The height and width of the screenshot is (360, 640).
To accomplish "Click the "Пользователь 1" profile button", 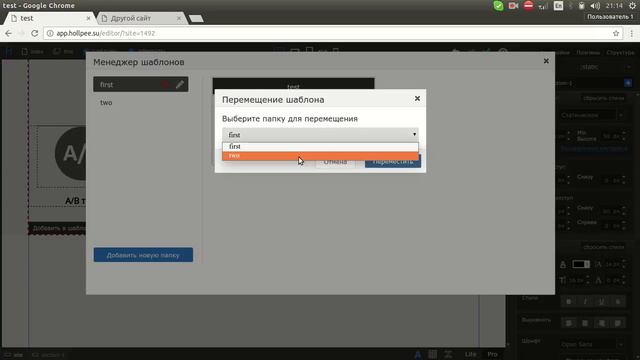I will (x=610, y=17).
